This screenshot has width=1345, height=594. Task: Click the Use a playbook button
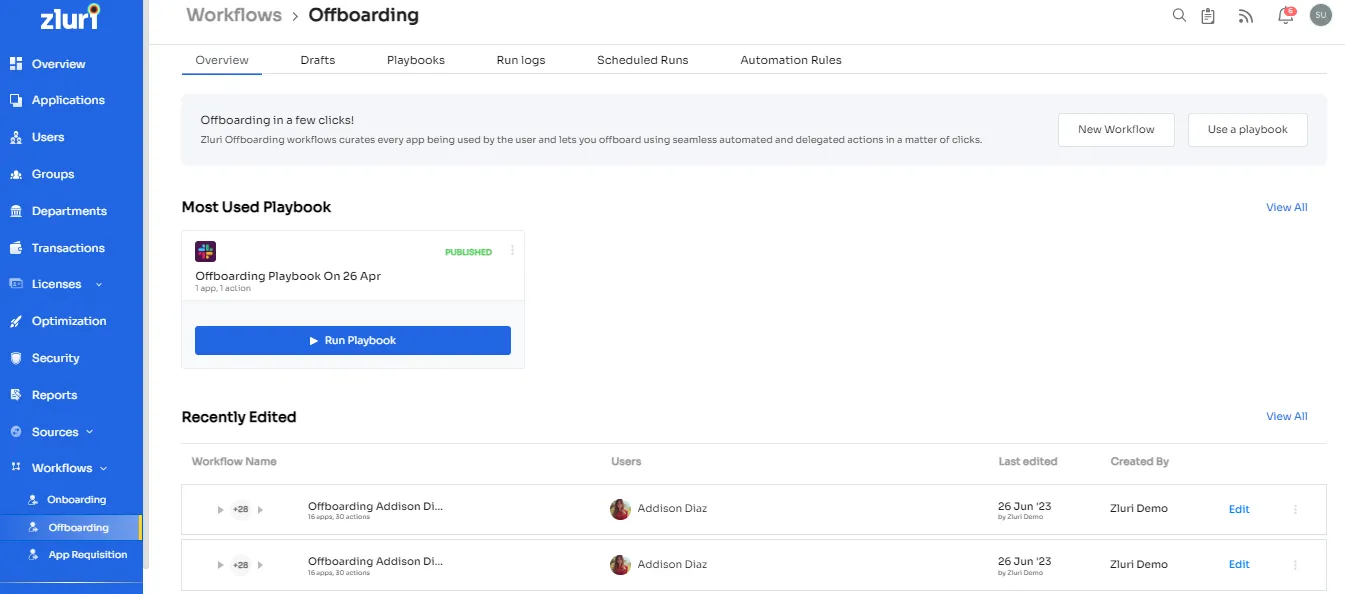(1248, 130)
